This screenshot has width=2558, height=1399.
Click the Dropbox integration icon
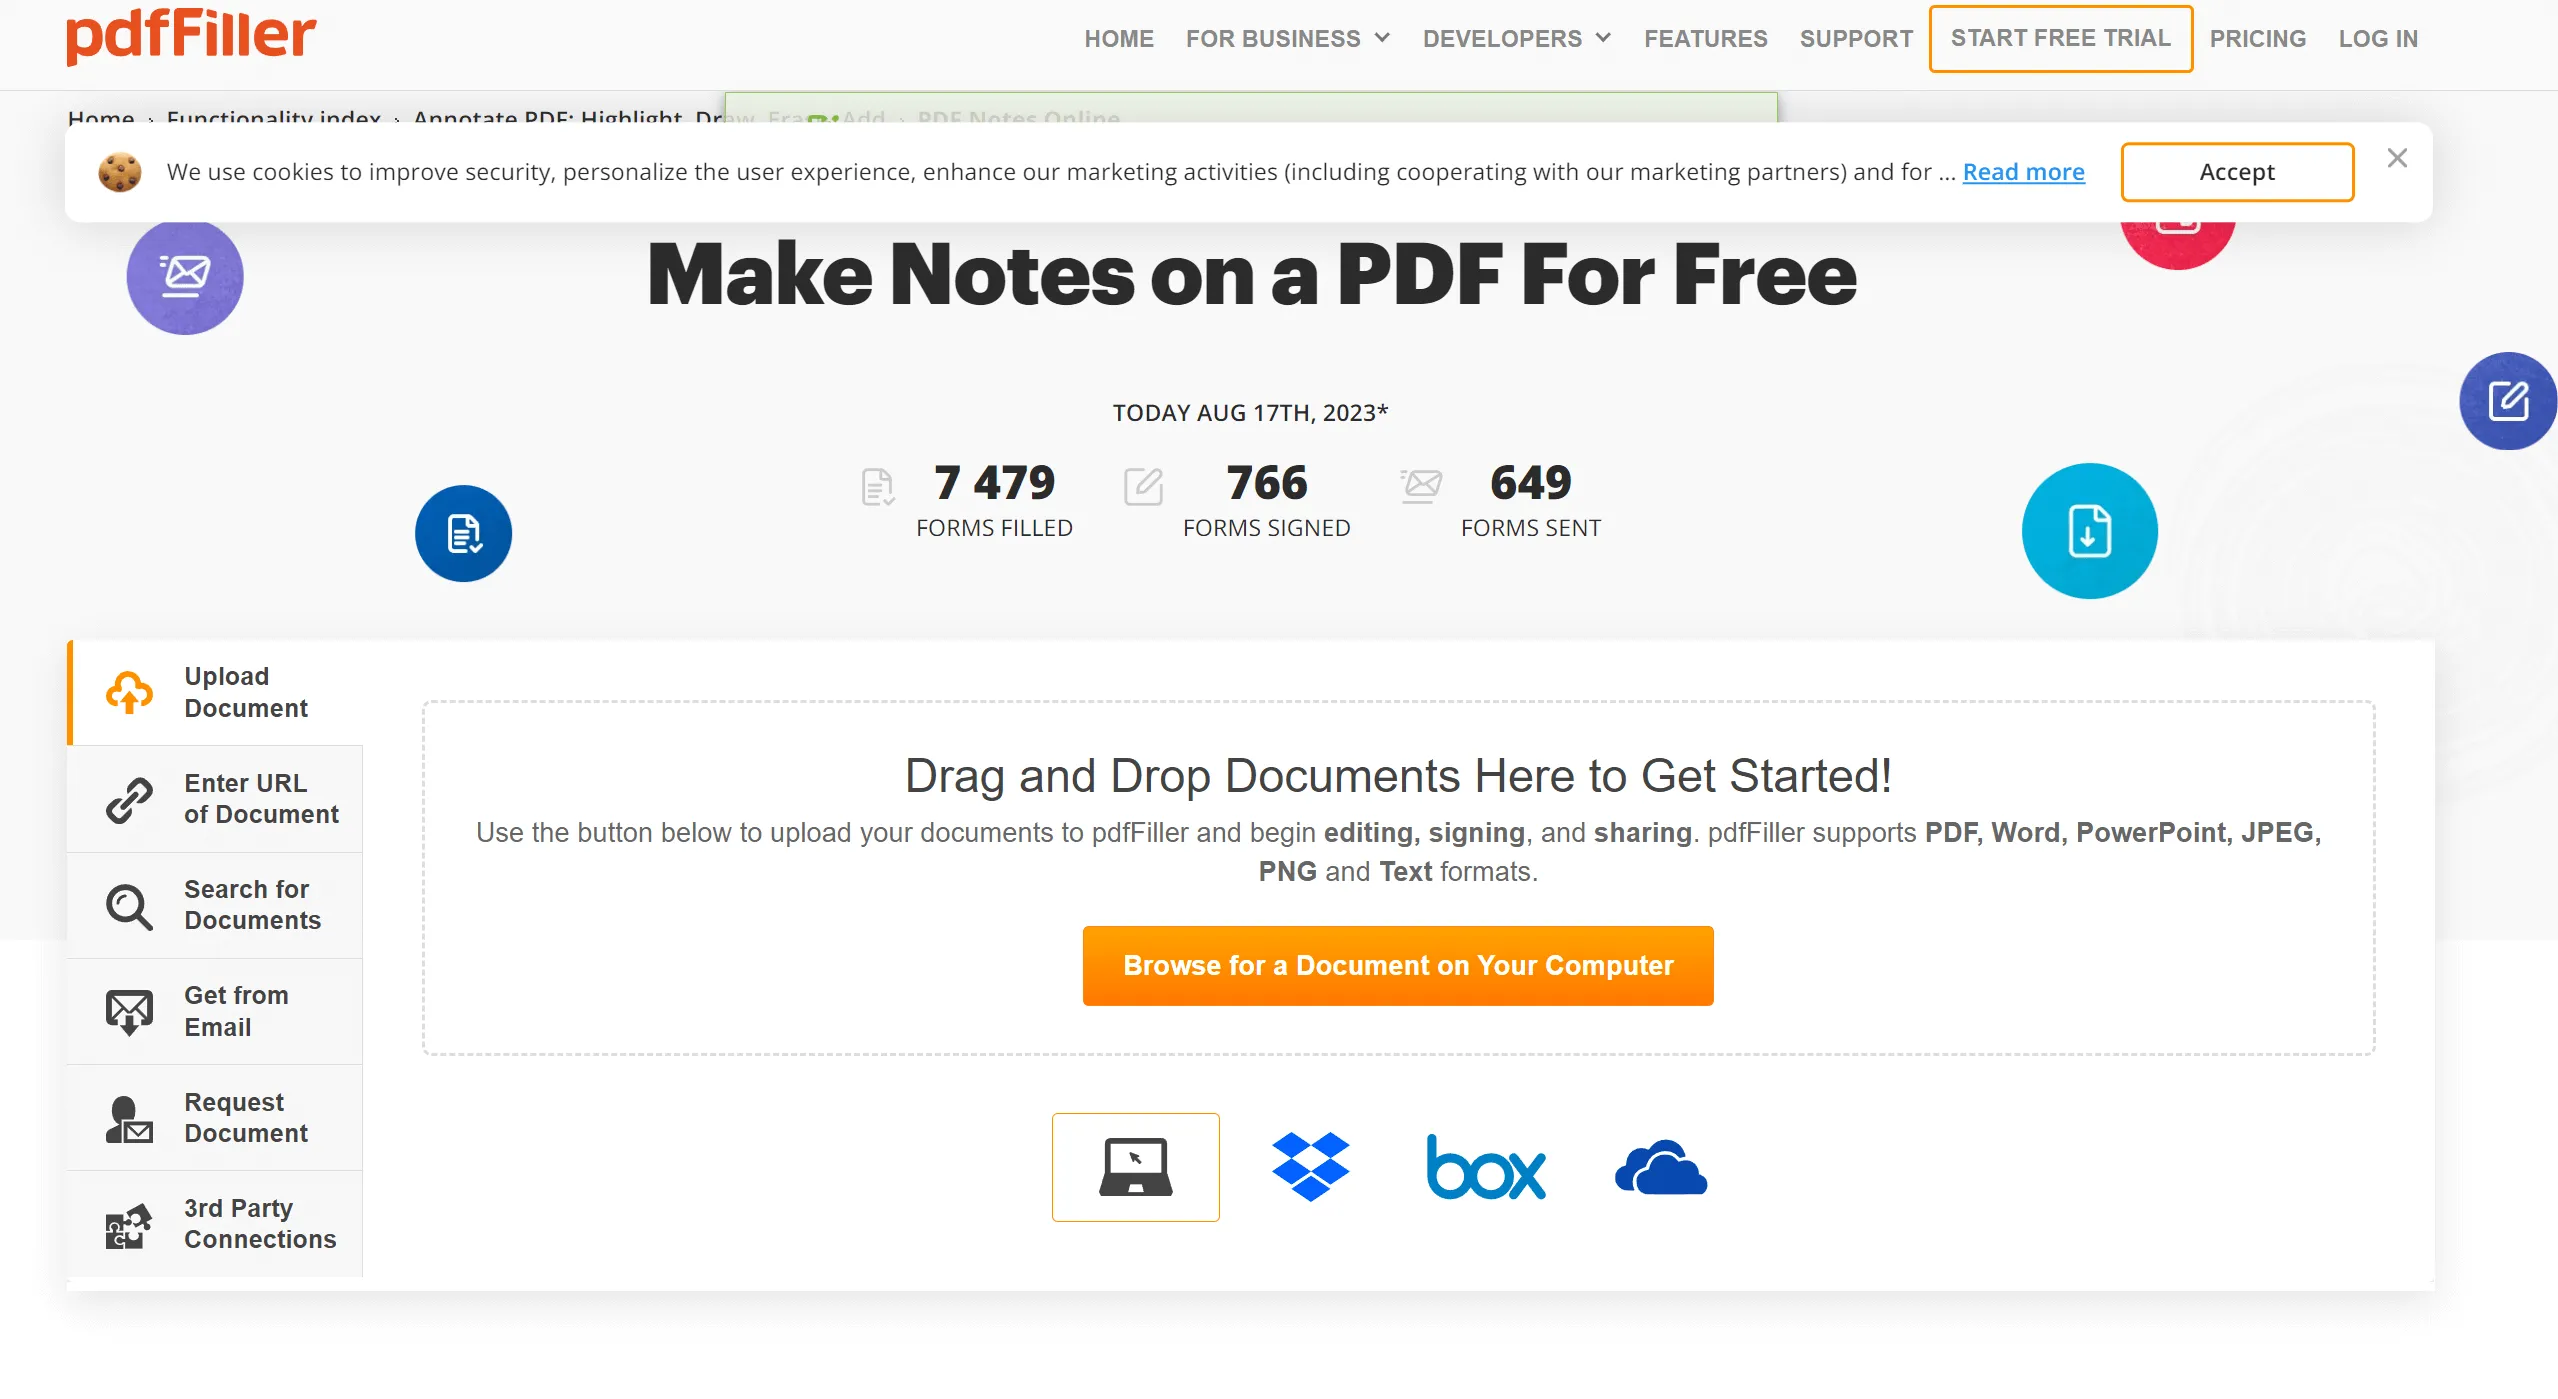tap(1311, 1166)
